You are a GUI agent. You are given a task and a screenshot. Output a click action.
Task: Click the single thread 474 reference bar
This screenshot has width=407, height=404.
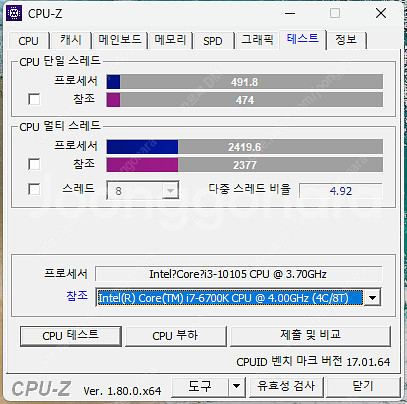(244, 100)
